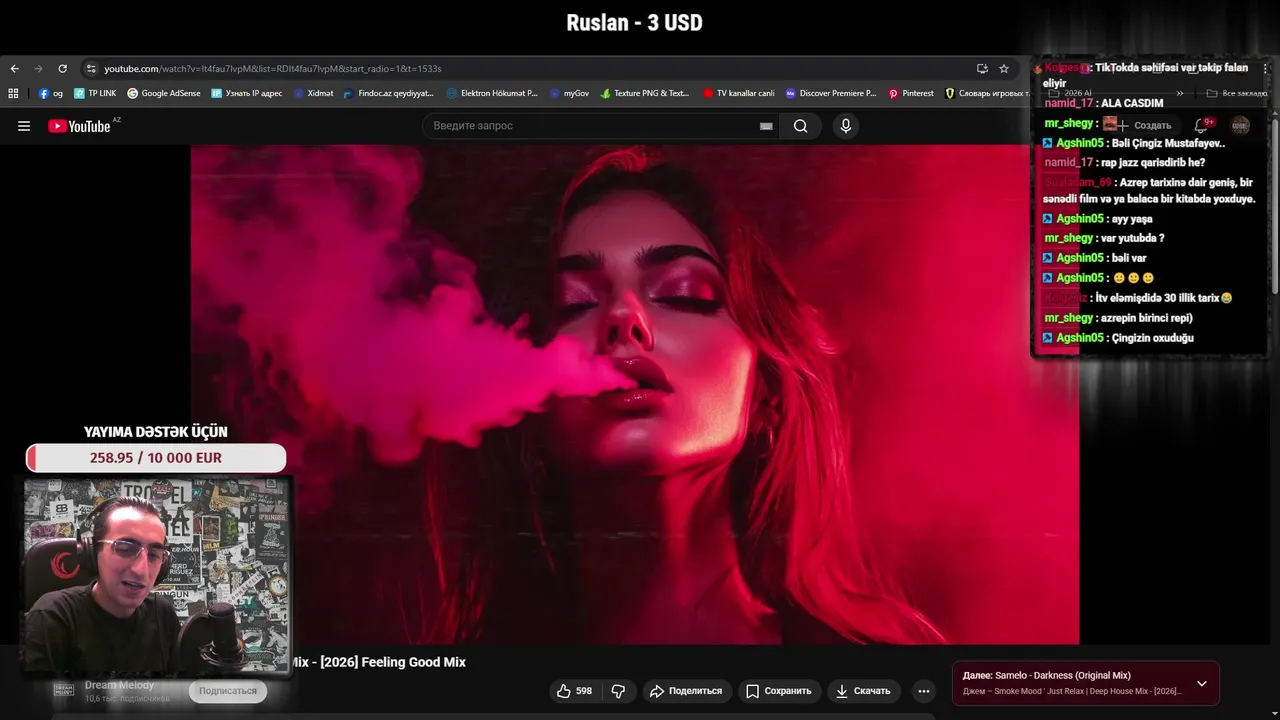
Task: Click the 'Сохранить' save button
Action: [x=779, y=691]
